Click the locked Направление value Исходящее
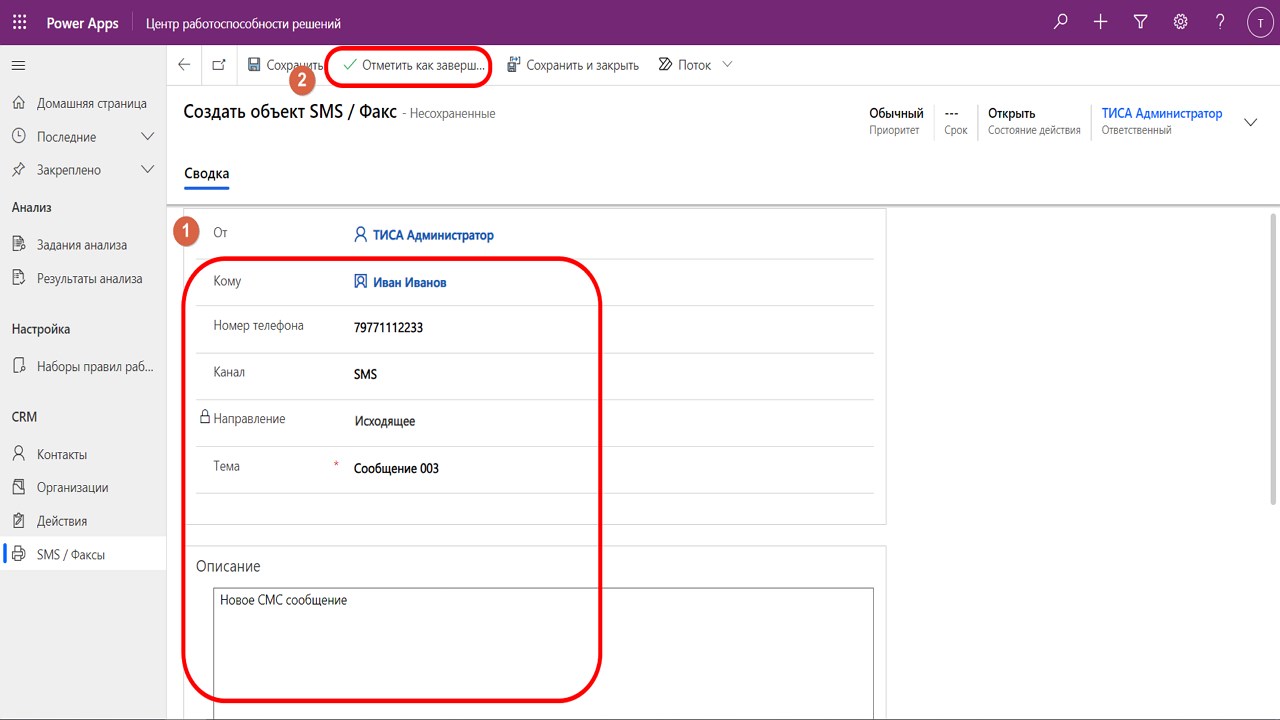 [385, 421]
